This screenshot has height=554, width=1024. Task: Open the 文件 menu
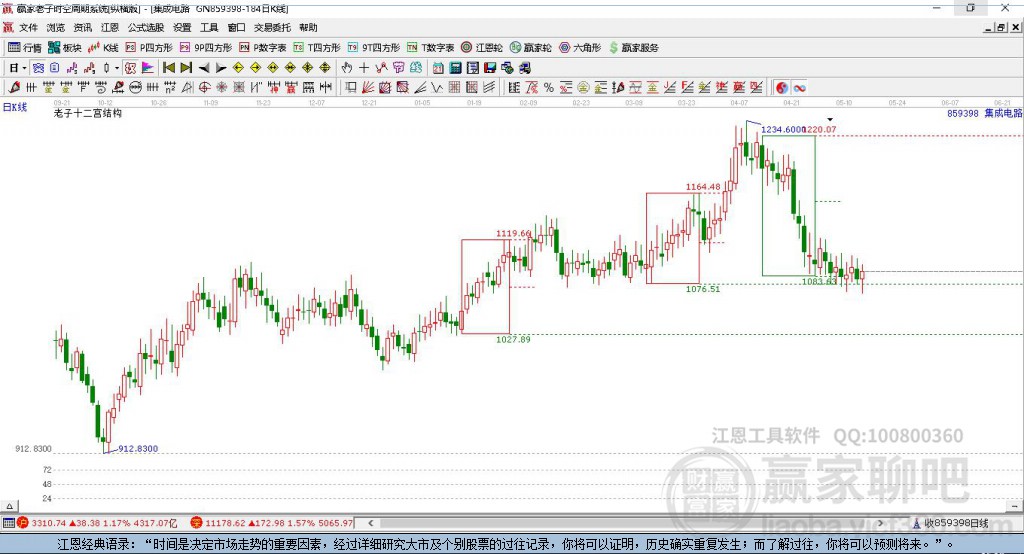(28, 27)
